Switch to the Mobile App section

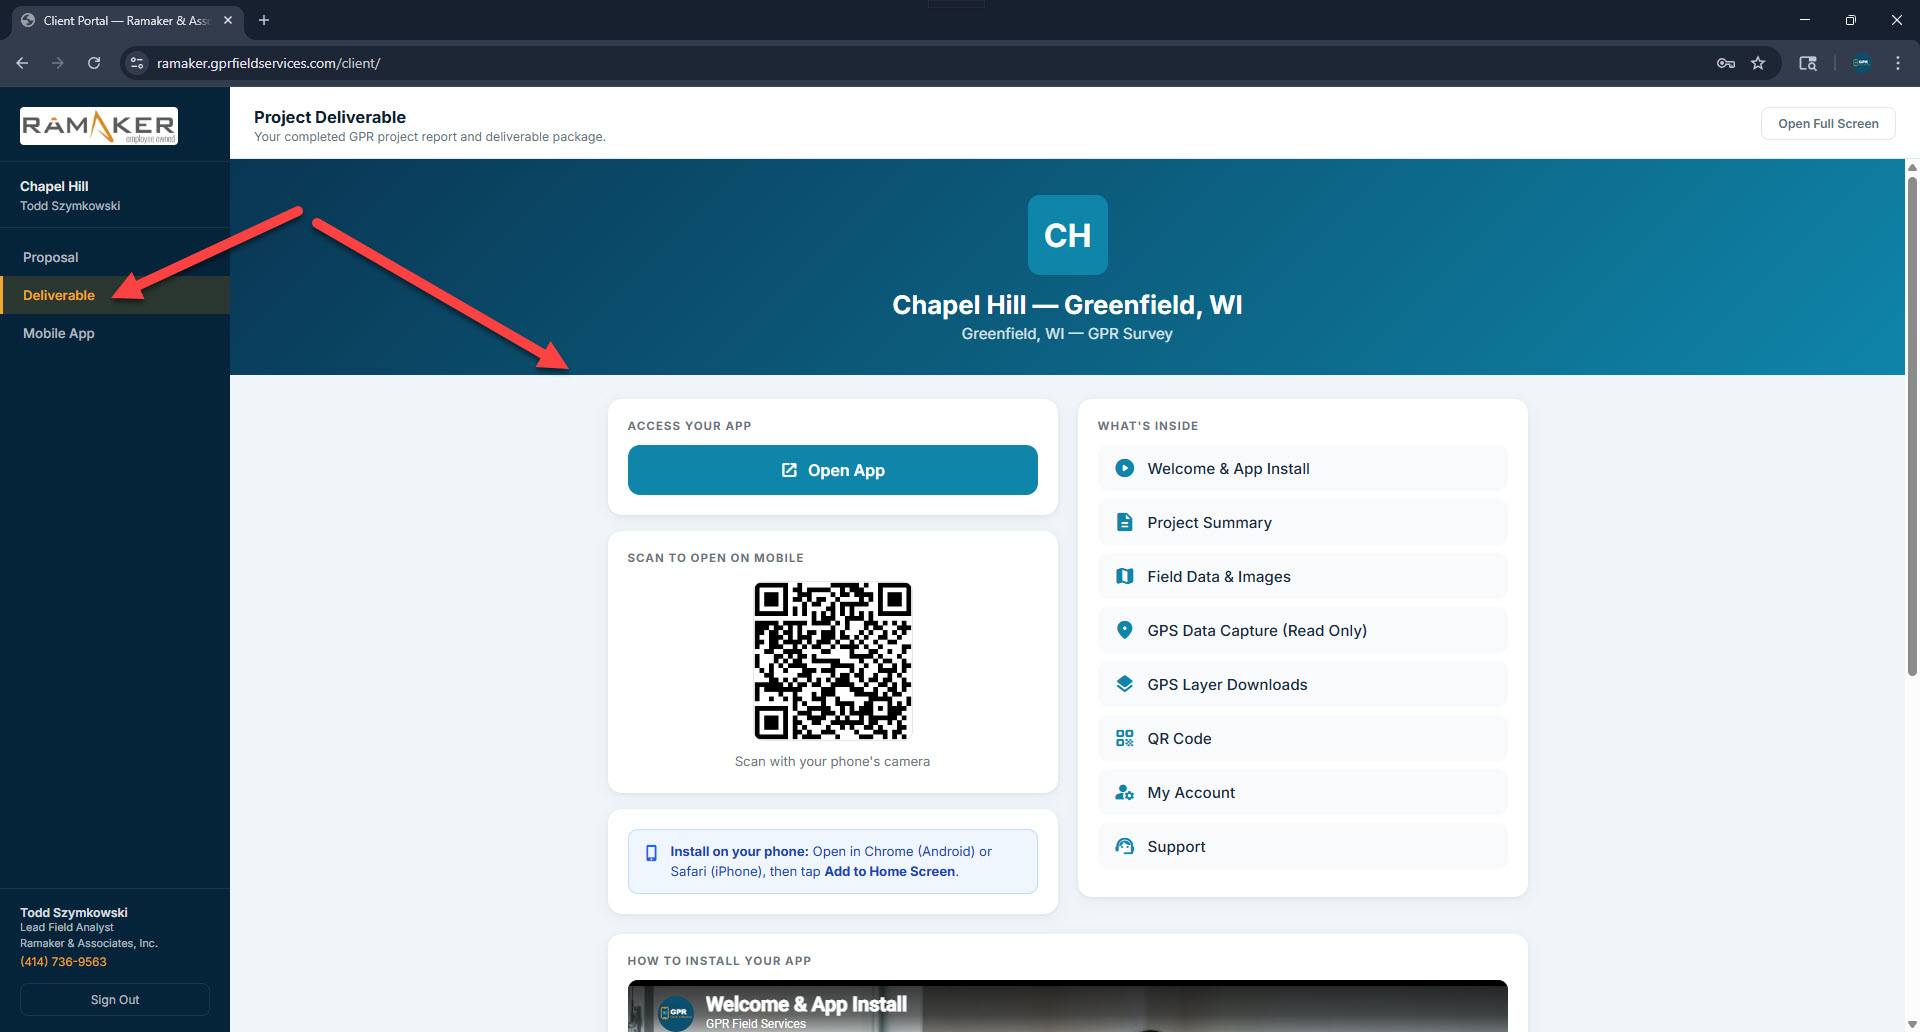(58, 333)
